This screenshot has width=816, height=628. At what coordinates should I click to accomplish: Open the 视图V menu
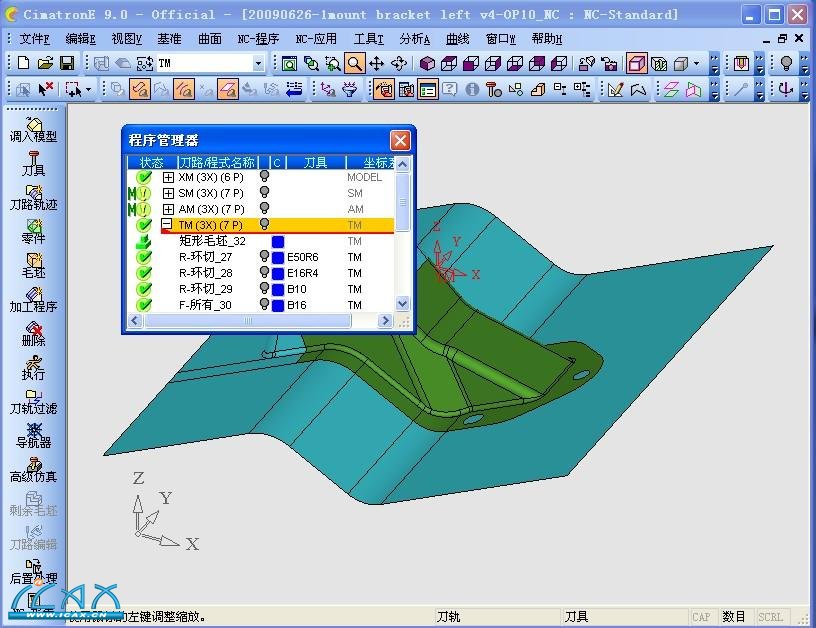pyautogui.click(x=126, y=39)
